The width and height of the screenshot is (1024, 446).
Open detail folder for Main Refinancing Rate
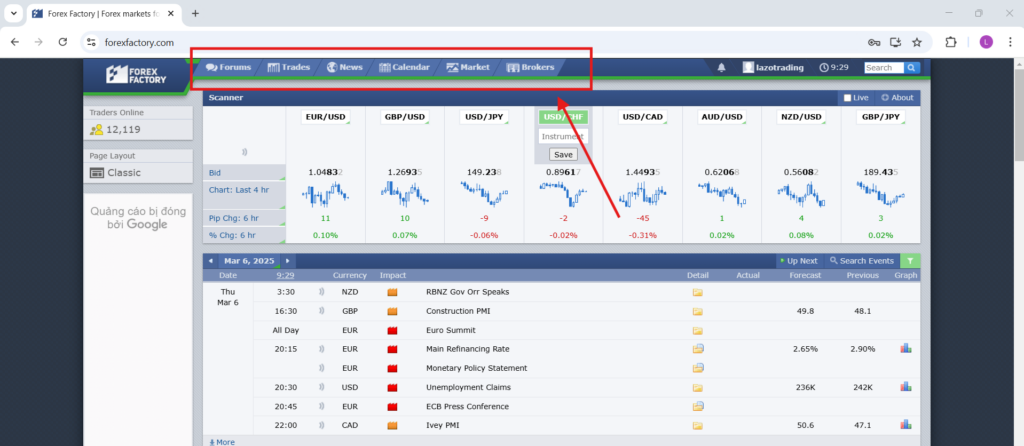point(697,349)
